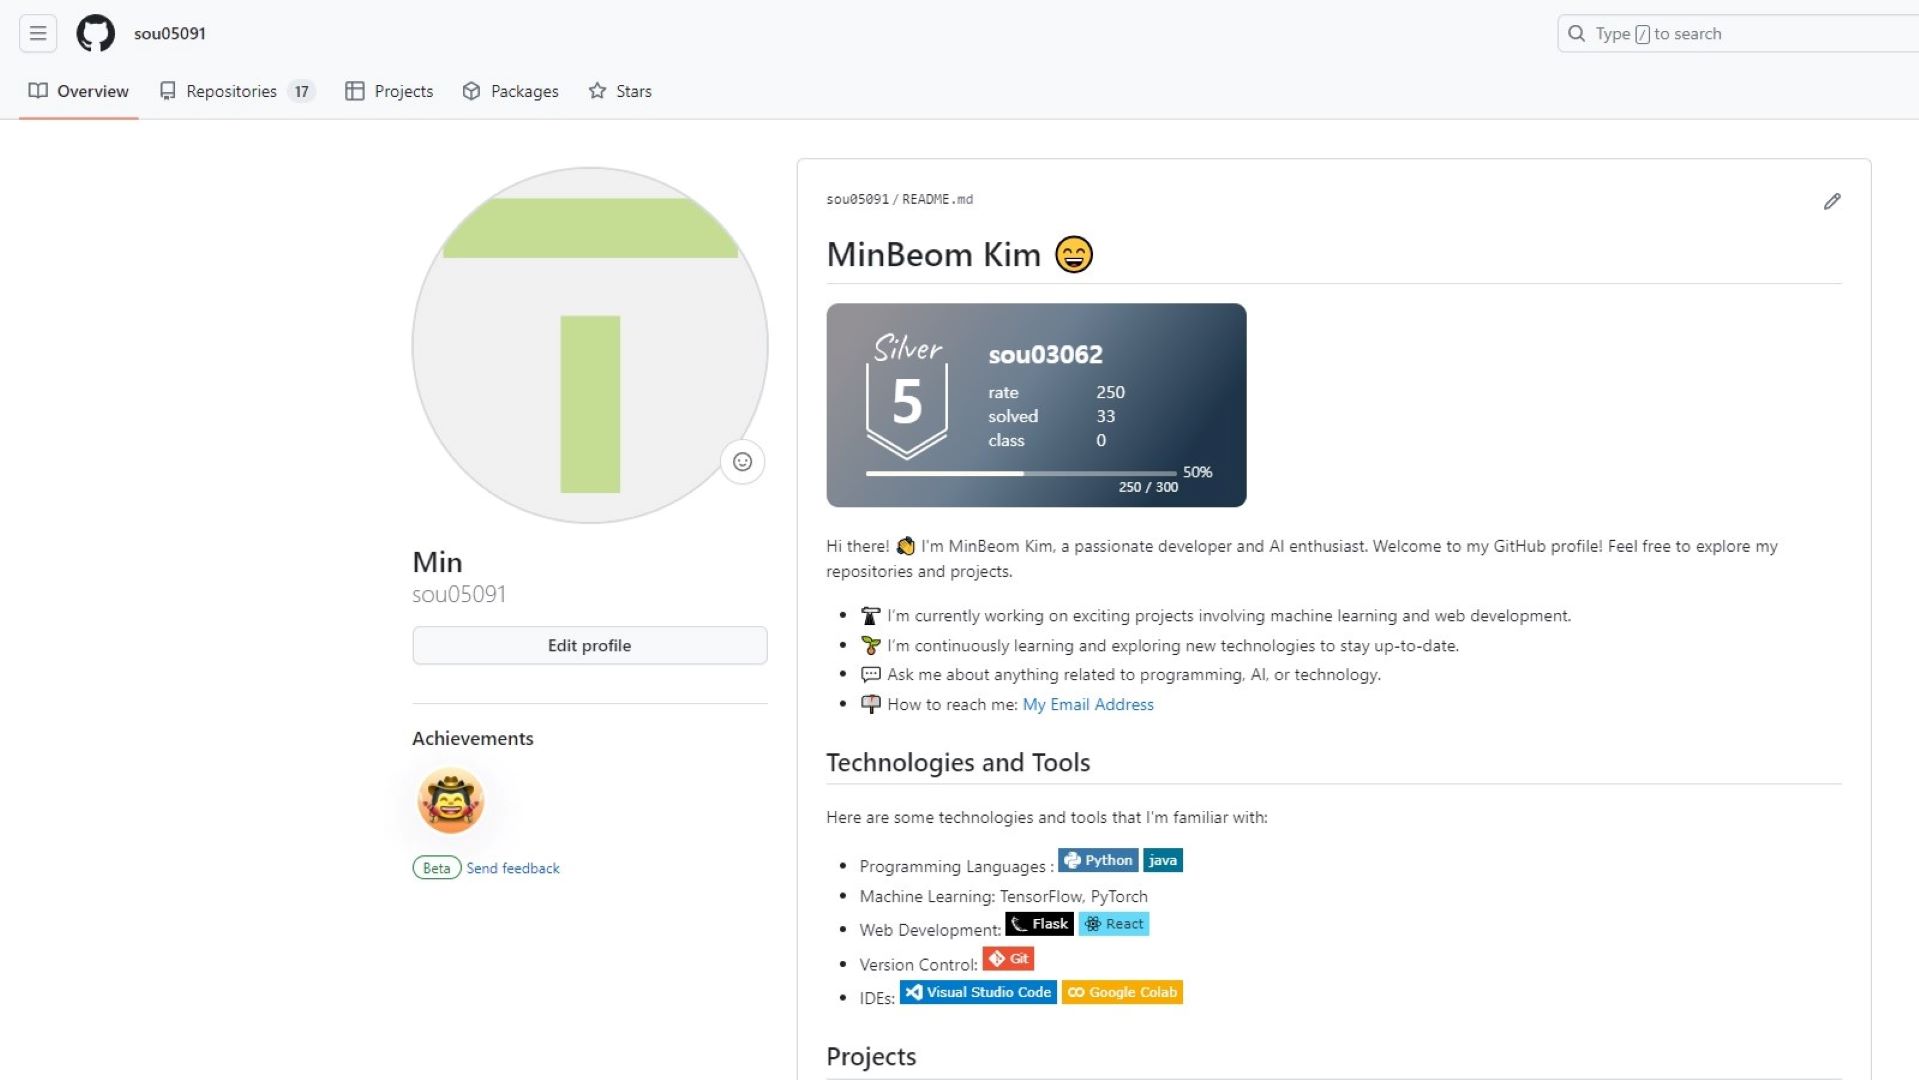Open the GitHub home logo

(96, 33)
